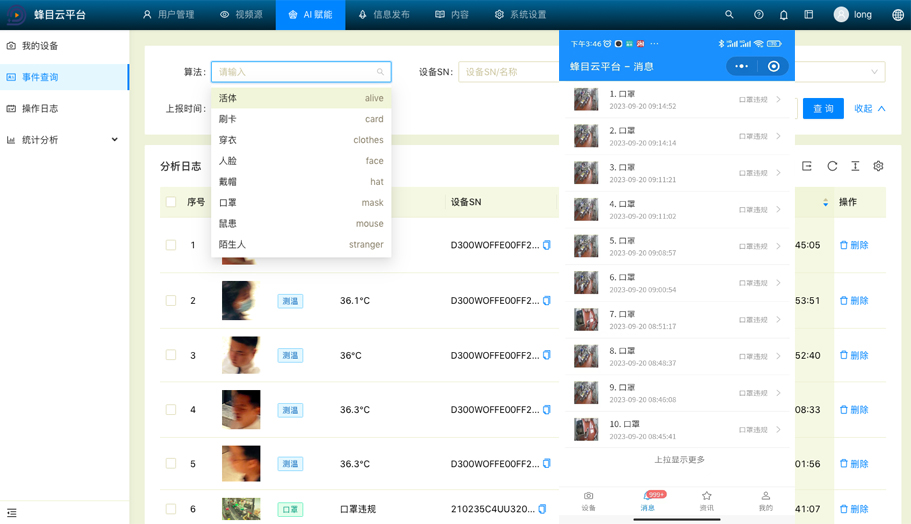Viewport: 911px width, 524px height.
Task: Select 穿衣 clothes algorithm option
Action: pos(301,140)
